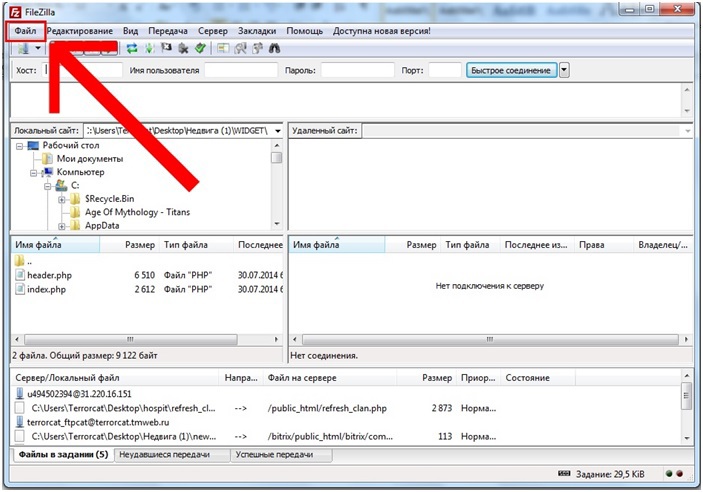The width and height of the screenshot is (703, 492).
Task: Focus the Порт input field
Action: (445, 70)
